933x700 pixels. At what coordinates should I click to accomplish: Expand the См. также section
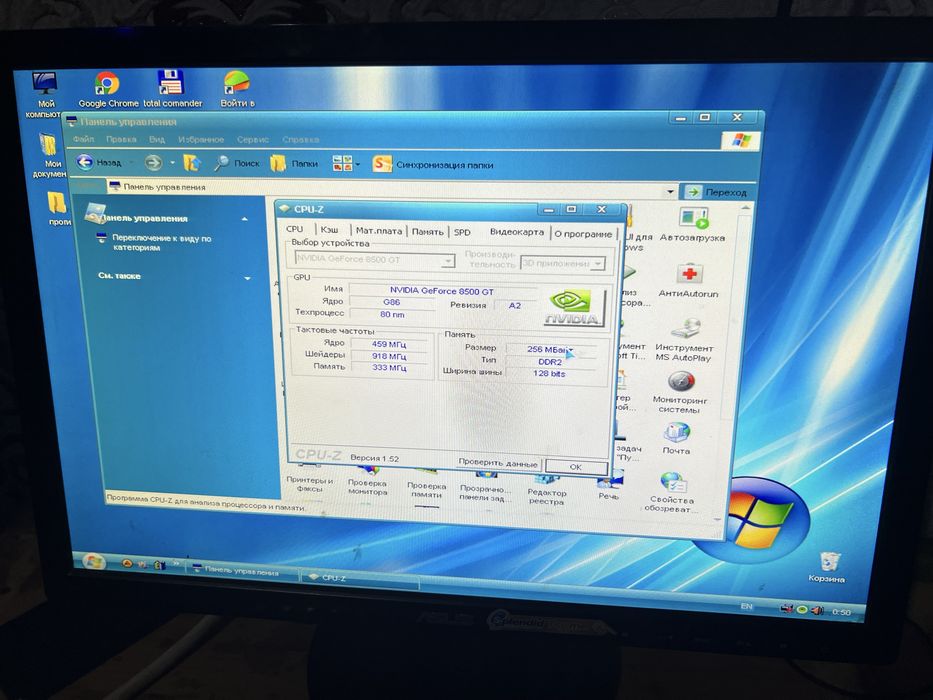pos(248,277)
